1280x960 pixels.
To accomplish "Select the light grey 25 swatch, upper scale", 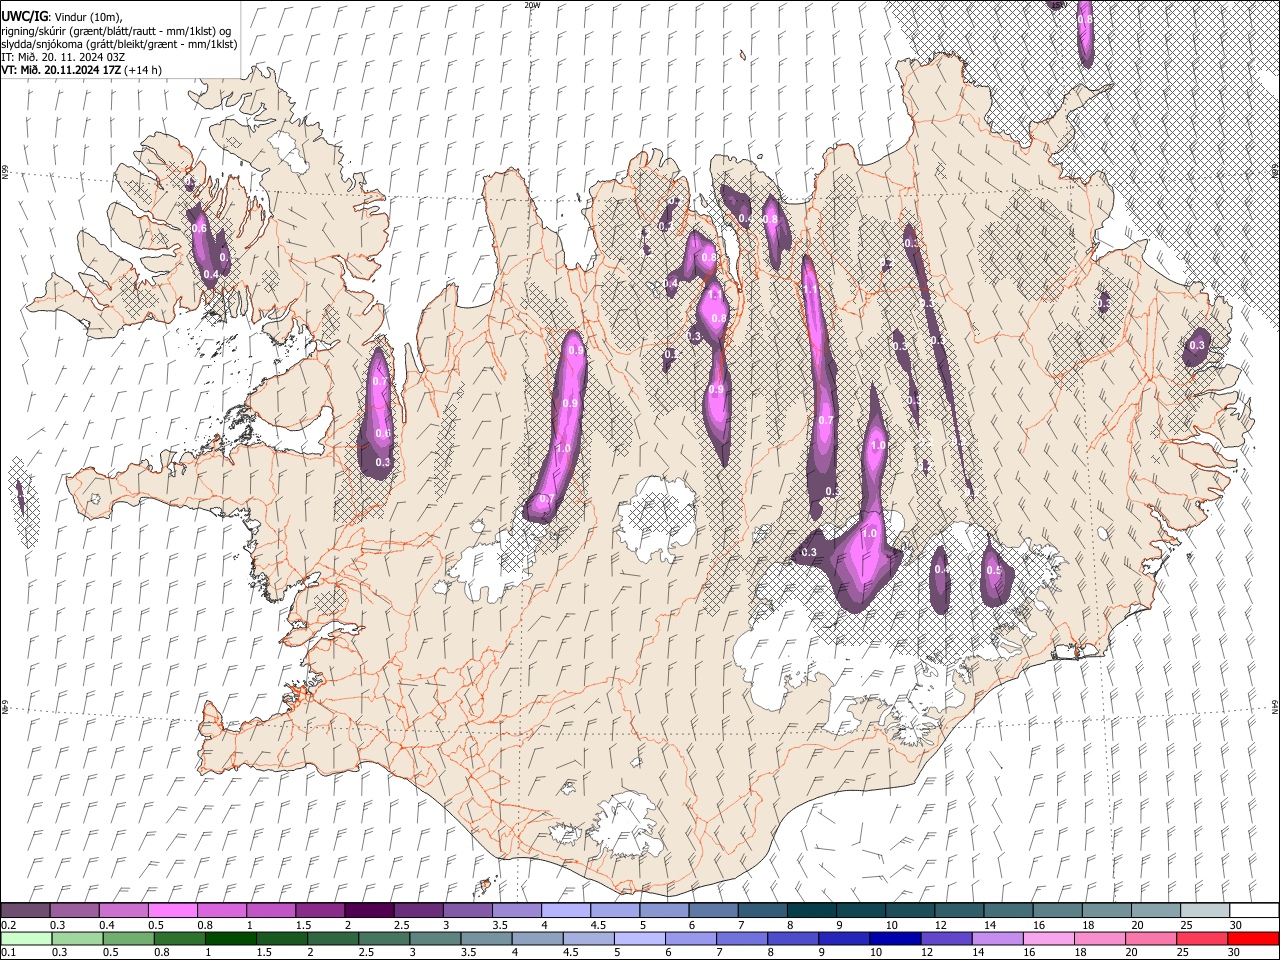I will [x=1205, y=911].
